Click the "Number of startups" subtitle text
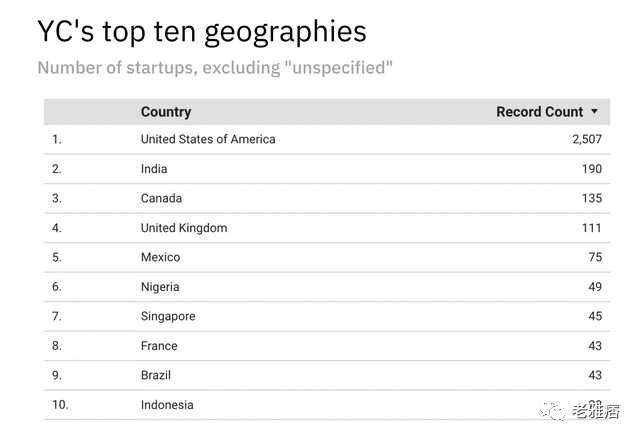This screenshot has width=640, height=439. 215,68
